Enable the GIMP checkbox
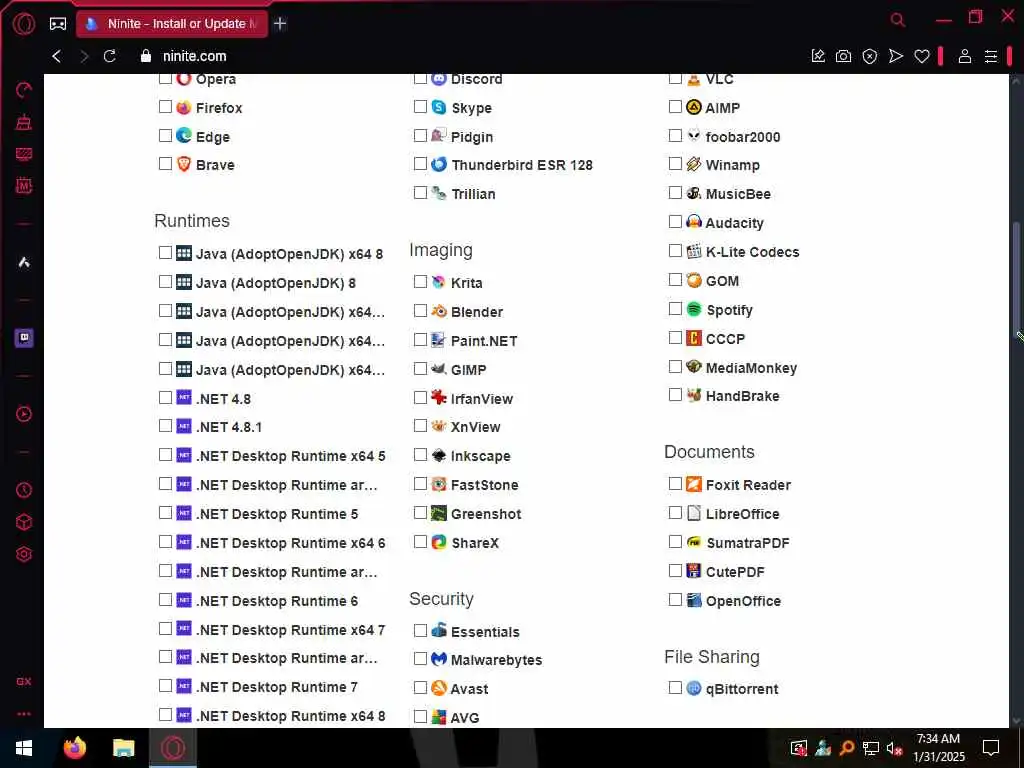This screenshot has height=768, width=1024. 421,369
